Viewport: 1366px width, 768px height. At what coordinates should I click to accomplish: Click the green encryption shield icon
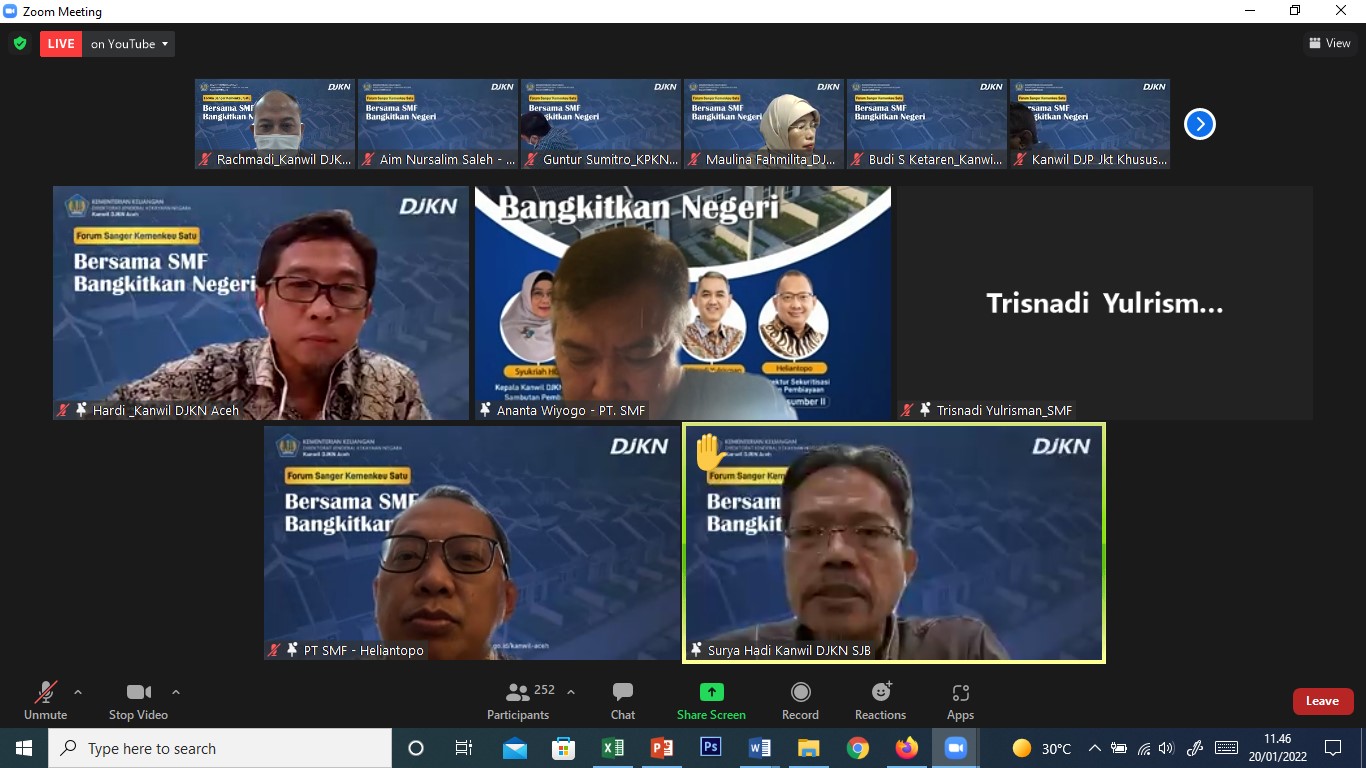[x=20, y=43]
